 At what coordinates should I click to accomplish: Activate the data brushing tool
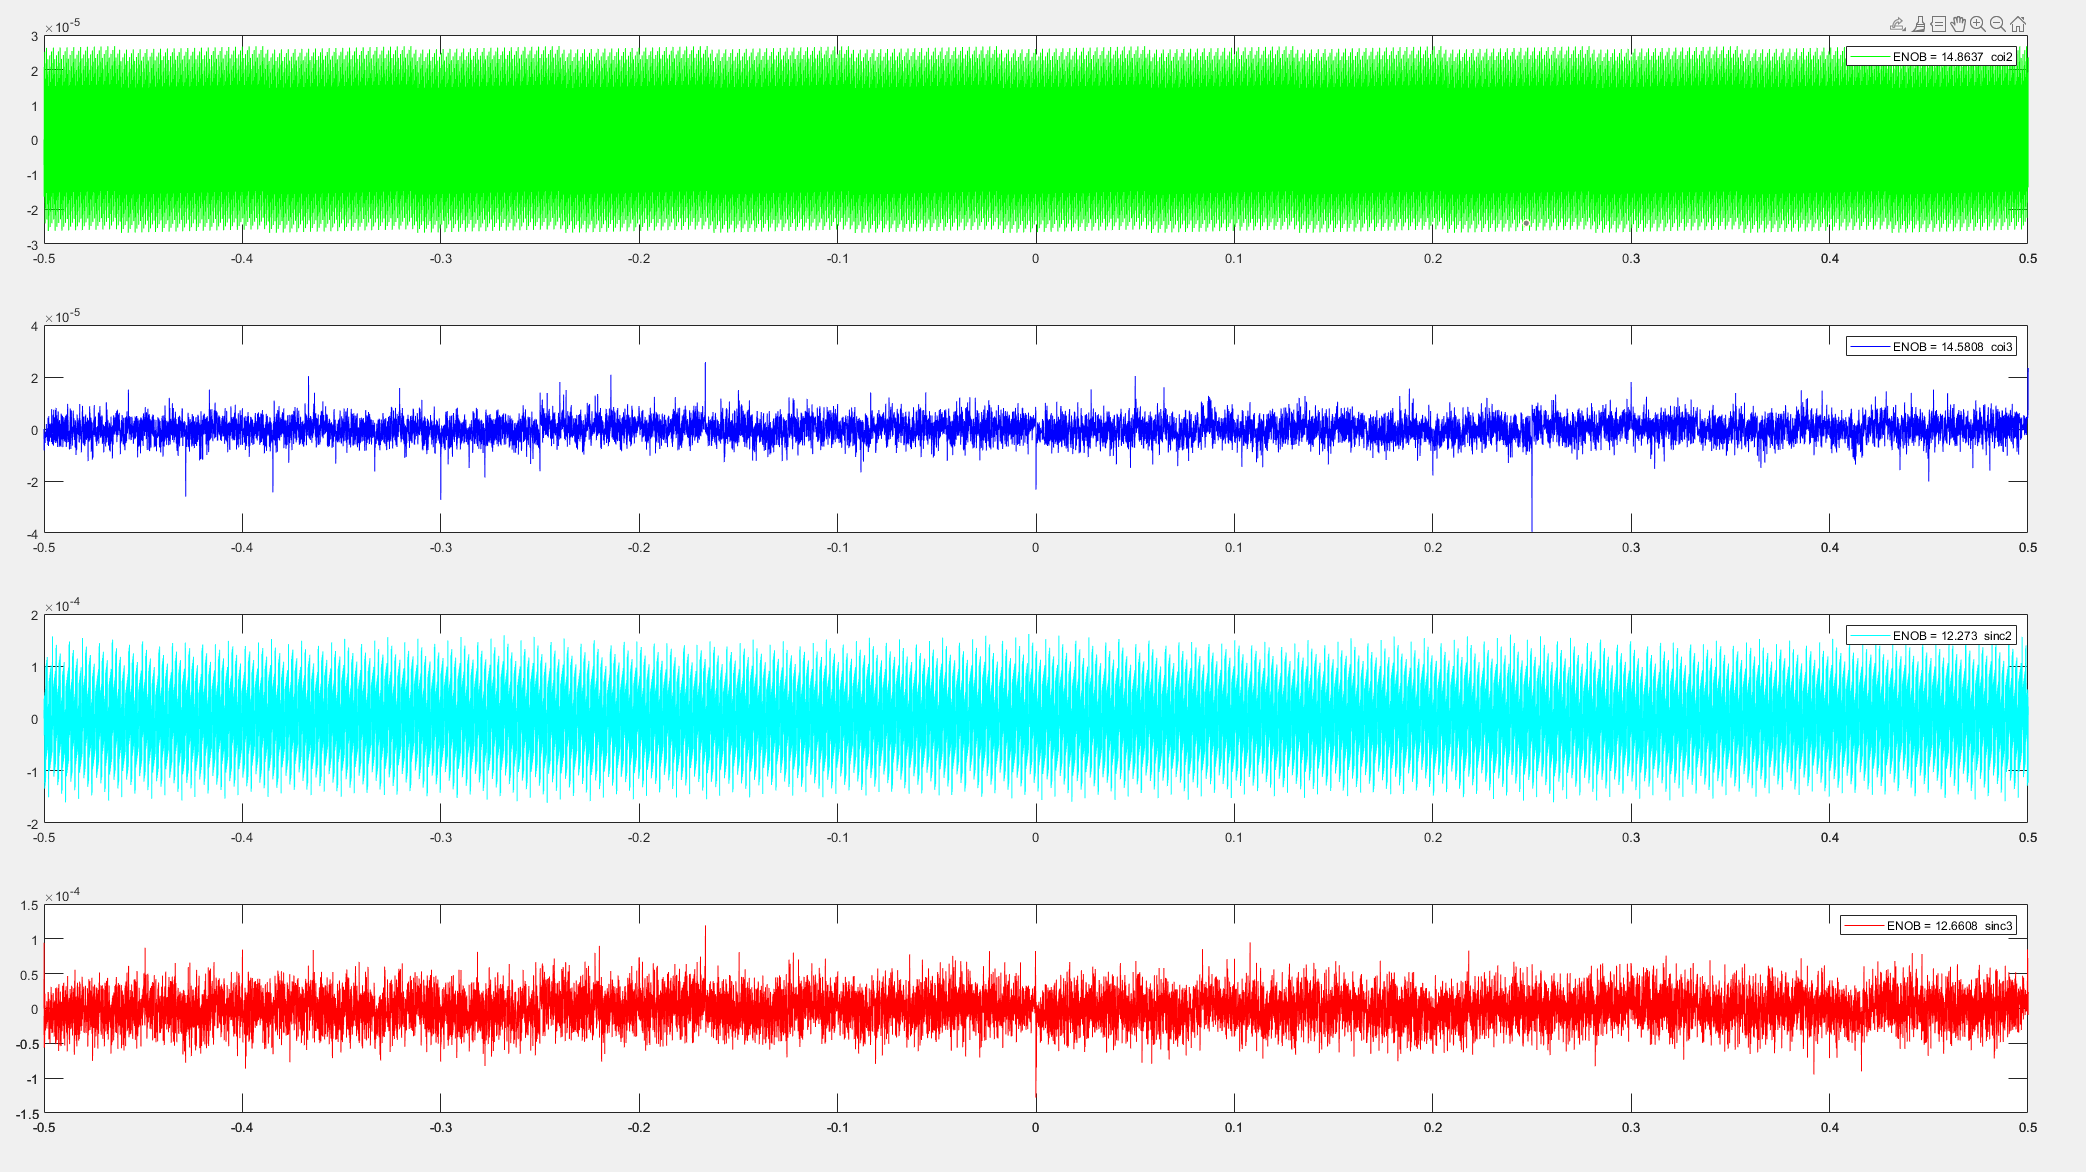1919,24
